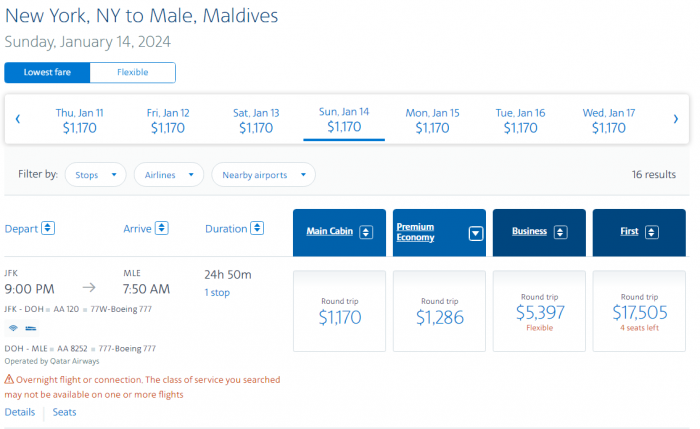
Task: Expand the Nearby airports filter
Action: click(x=263, y=175)
